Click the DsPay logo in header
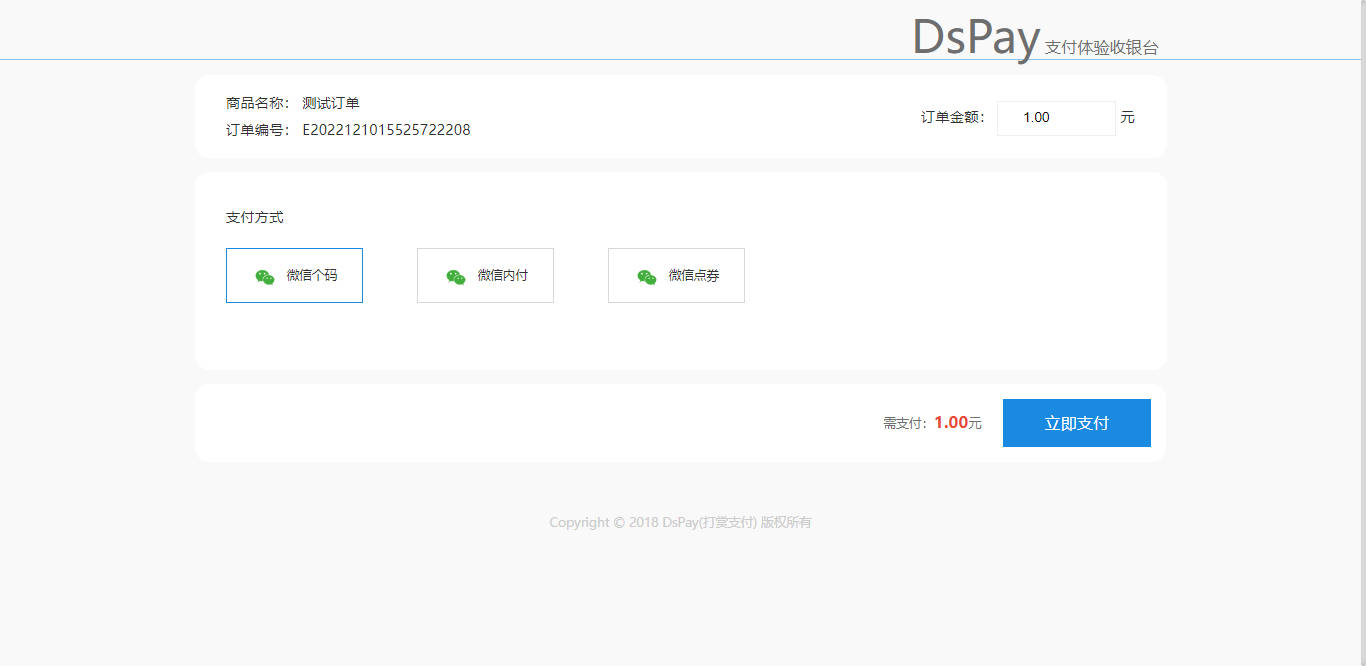1366x666 pixels. coord(975,38)
